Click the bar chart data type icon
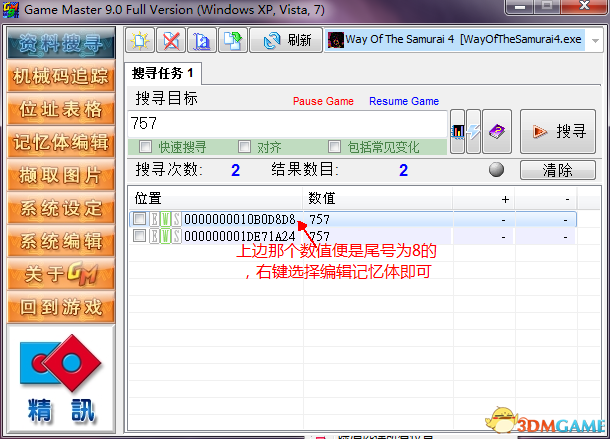 (458, 132)
